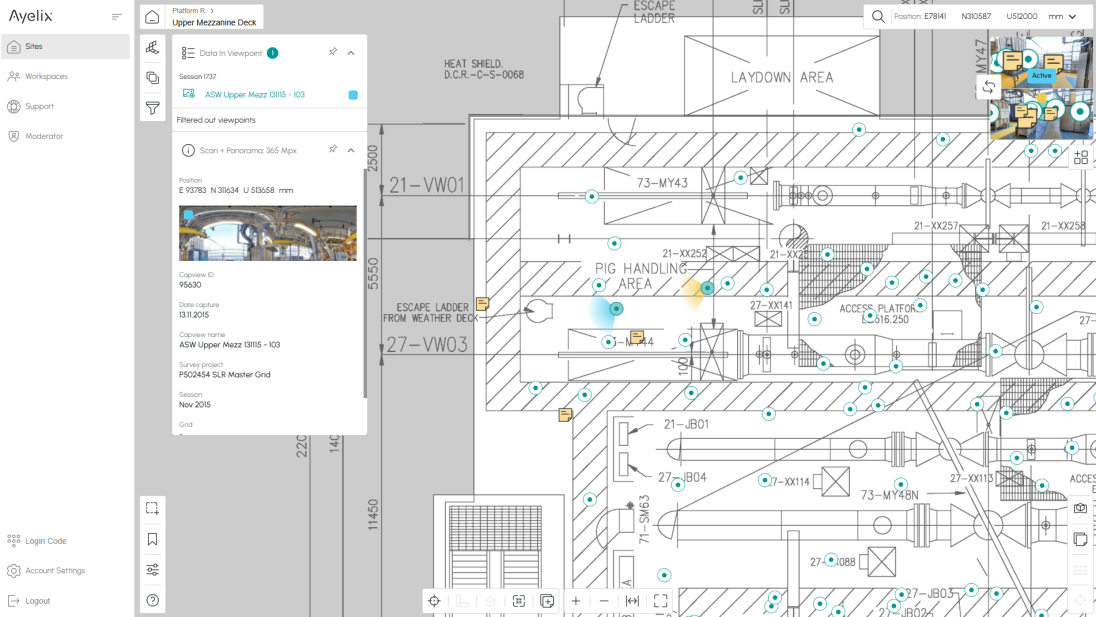Collapse the Ayelix sidebar menu
Image resolution: width=1096 pixels, height=617 pixels.
[x=117, y=17]
